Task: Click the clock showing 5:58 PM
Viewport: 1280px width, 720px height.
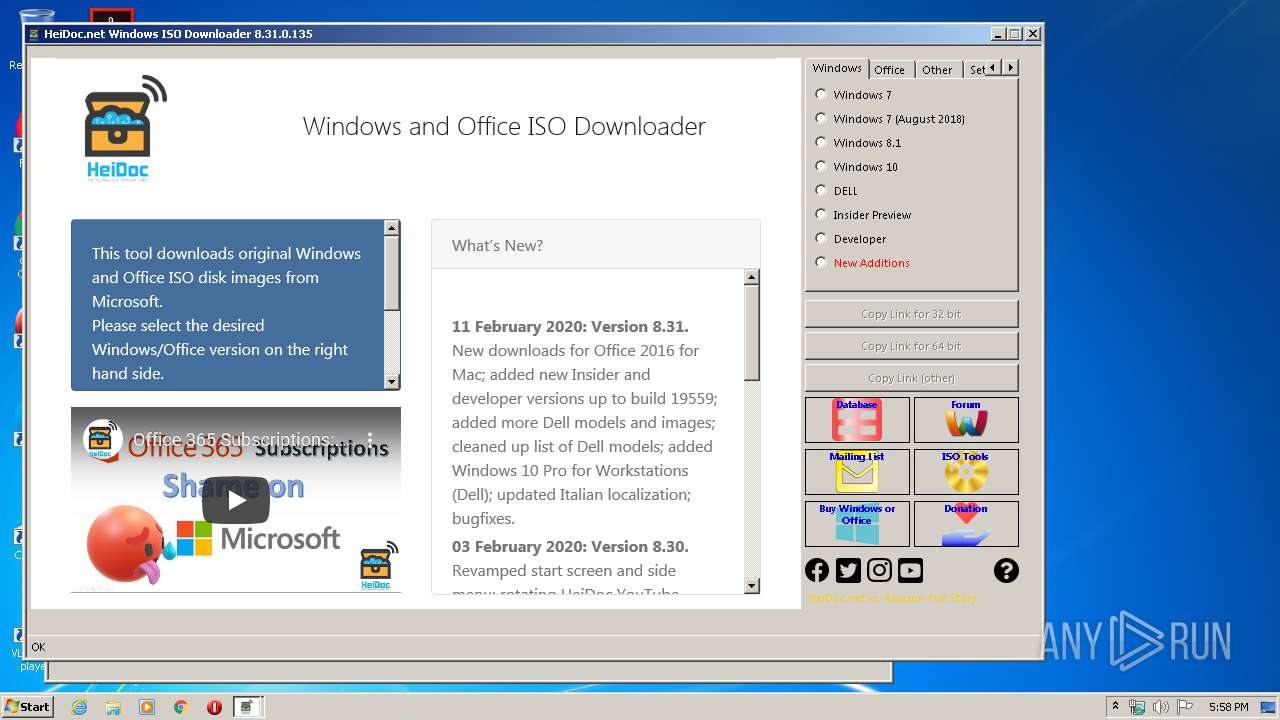Action: click(x=1228, y=707)
